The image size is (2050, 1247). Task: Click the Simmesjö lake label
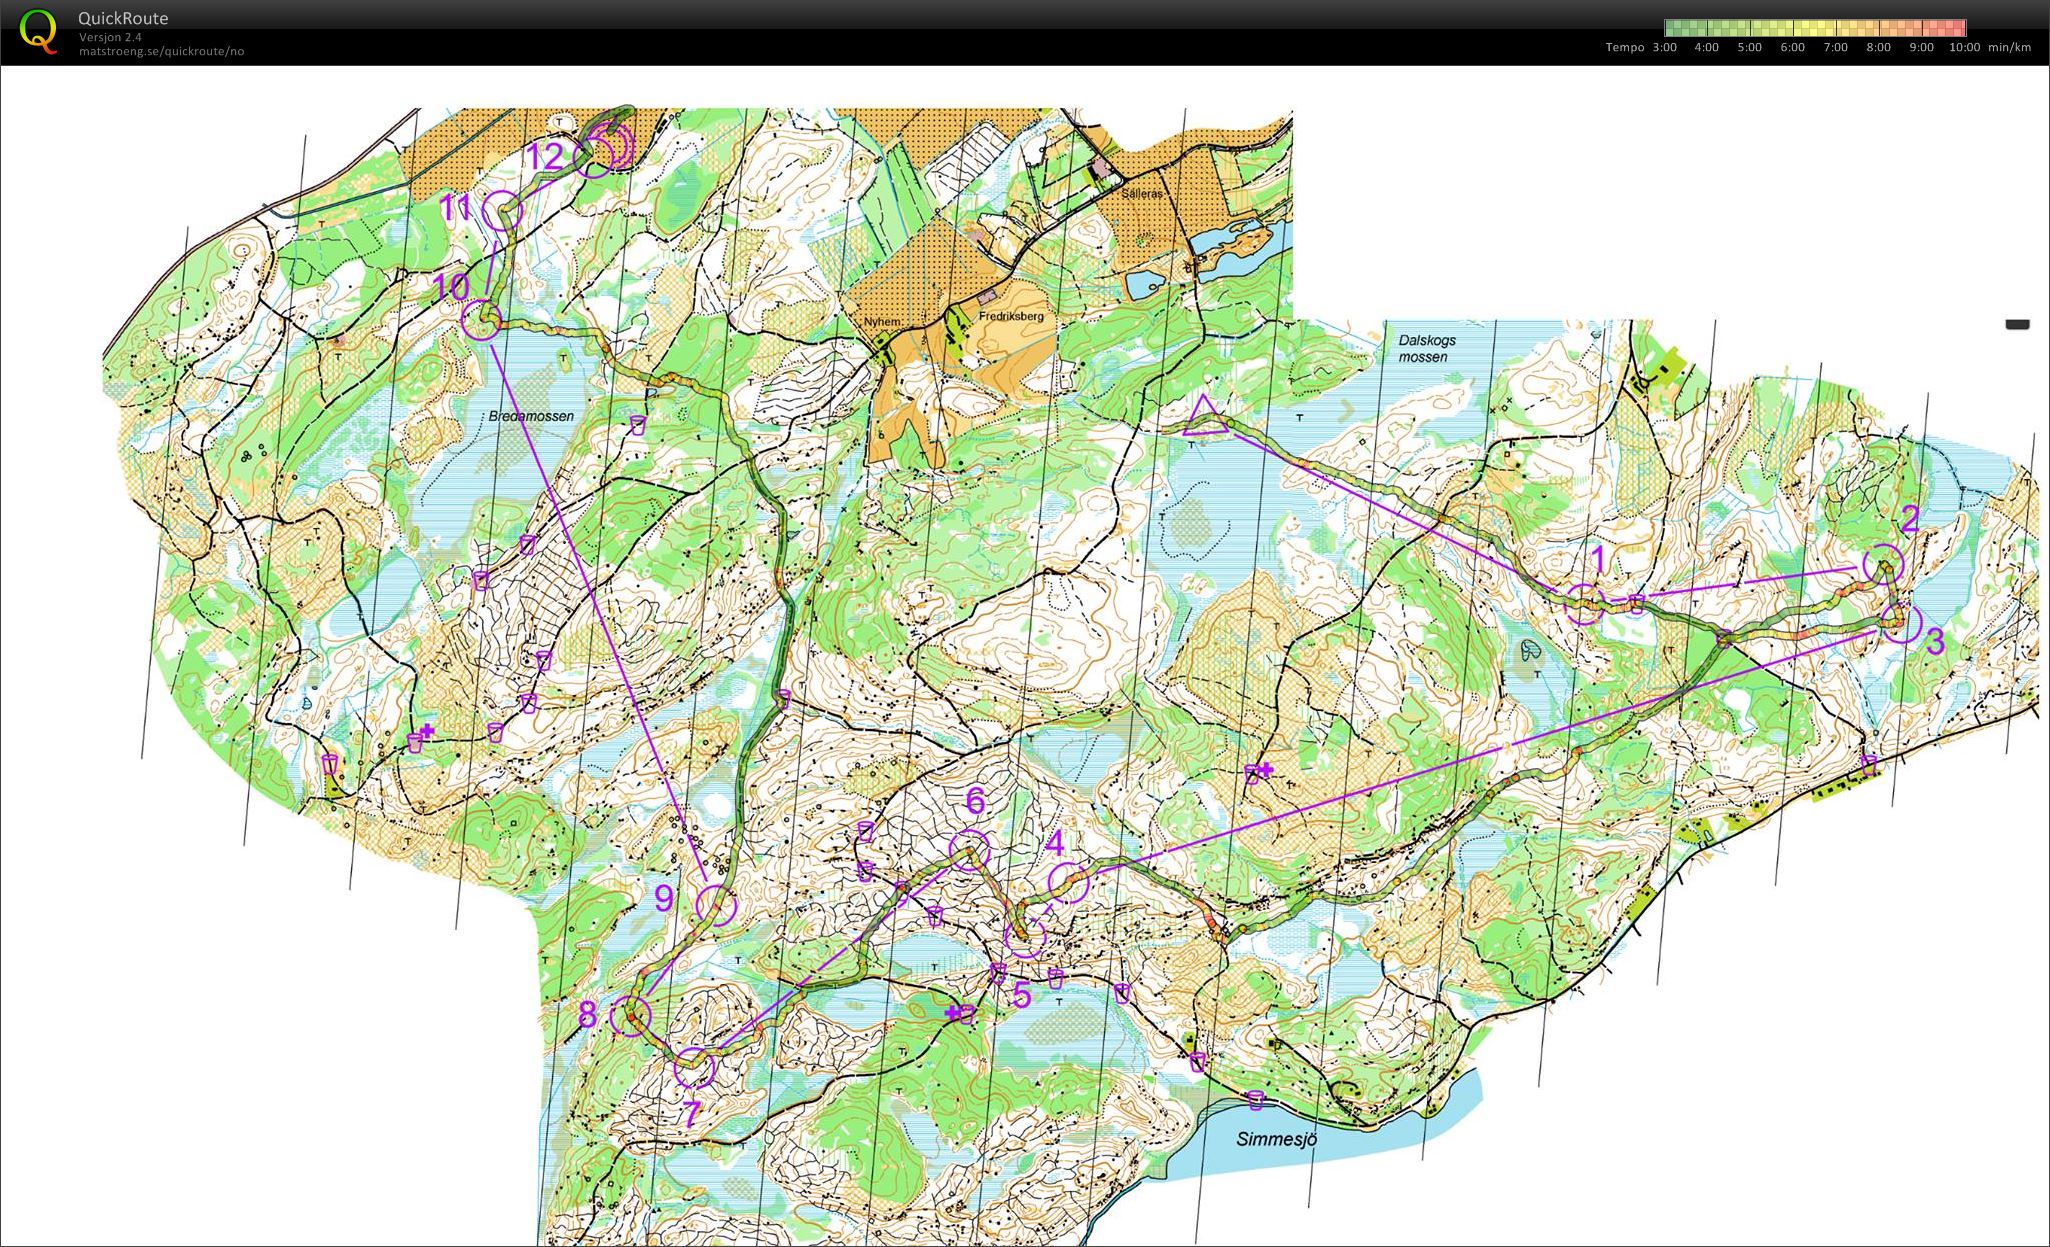pyautogui.click(x=1277, y=1139)
